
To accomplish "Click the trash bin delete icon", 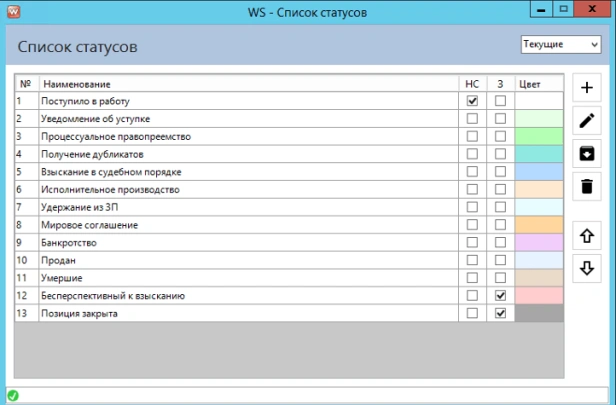I will tap(587, 185).
